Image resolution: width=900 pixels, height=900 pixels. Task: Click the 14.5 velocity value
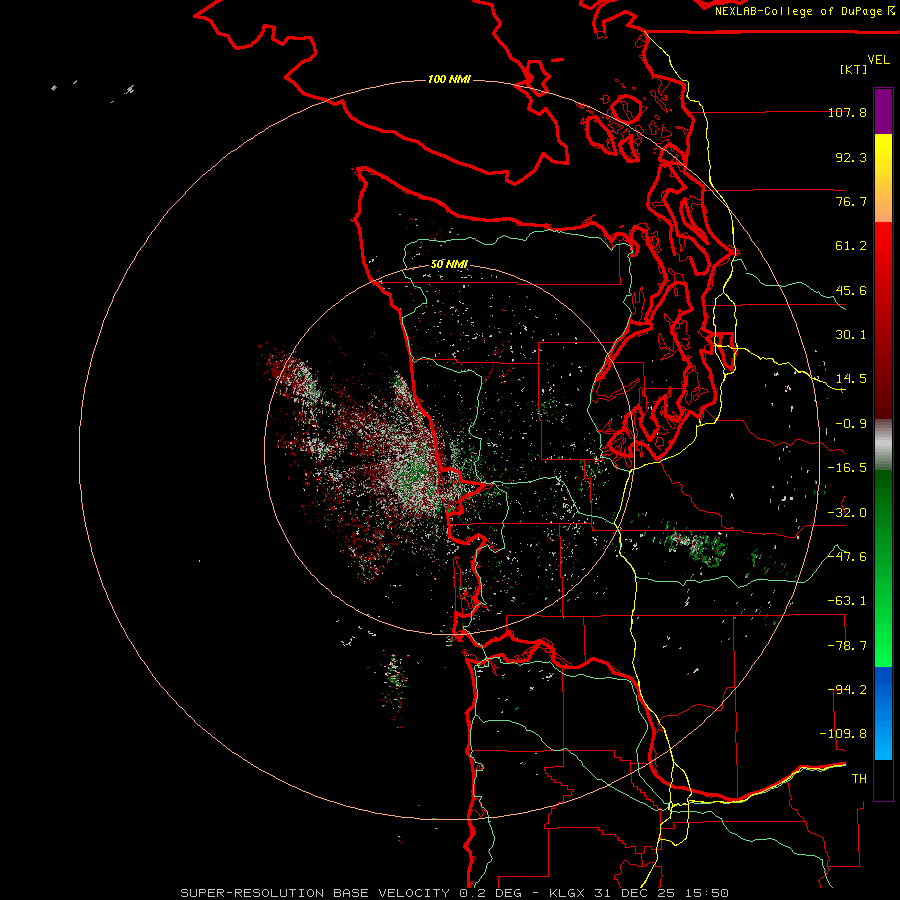click(851, 379)
